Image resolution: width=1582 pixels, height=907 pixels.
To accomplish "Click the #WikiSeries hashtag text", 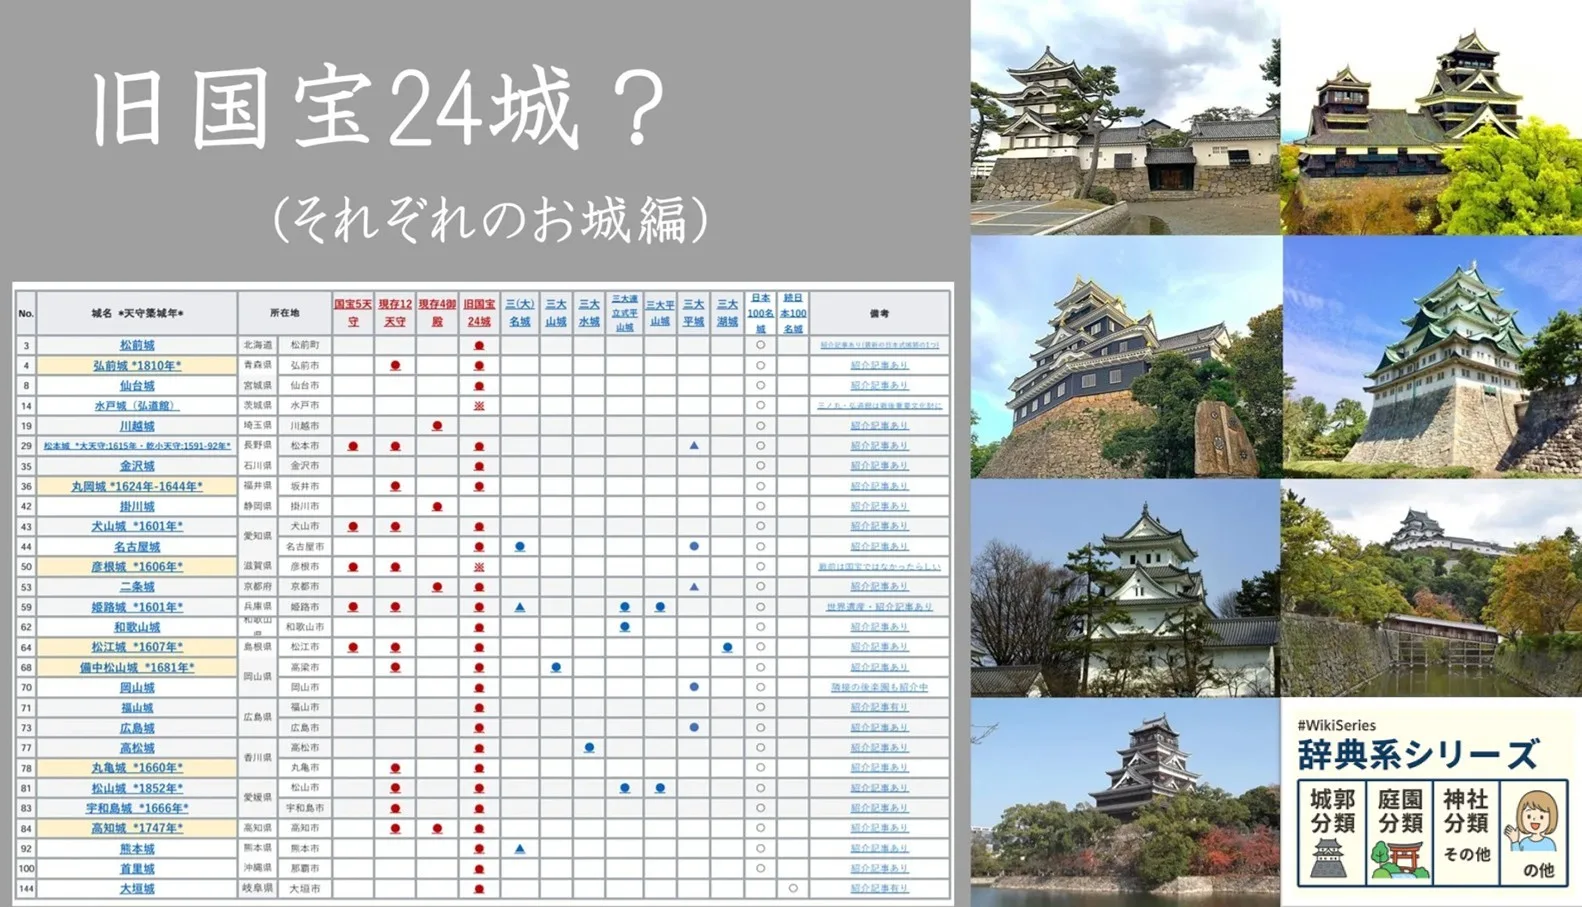I will pyautogui.click(x=1337, y=725).
